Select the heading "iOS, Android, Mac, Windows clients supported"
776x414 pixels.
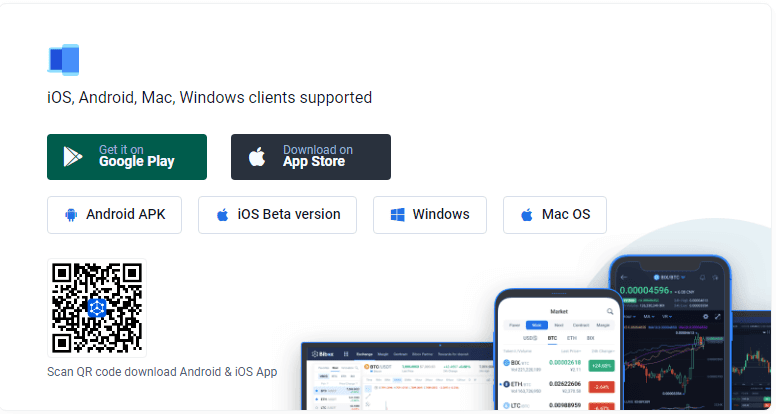209,97
